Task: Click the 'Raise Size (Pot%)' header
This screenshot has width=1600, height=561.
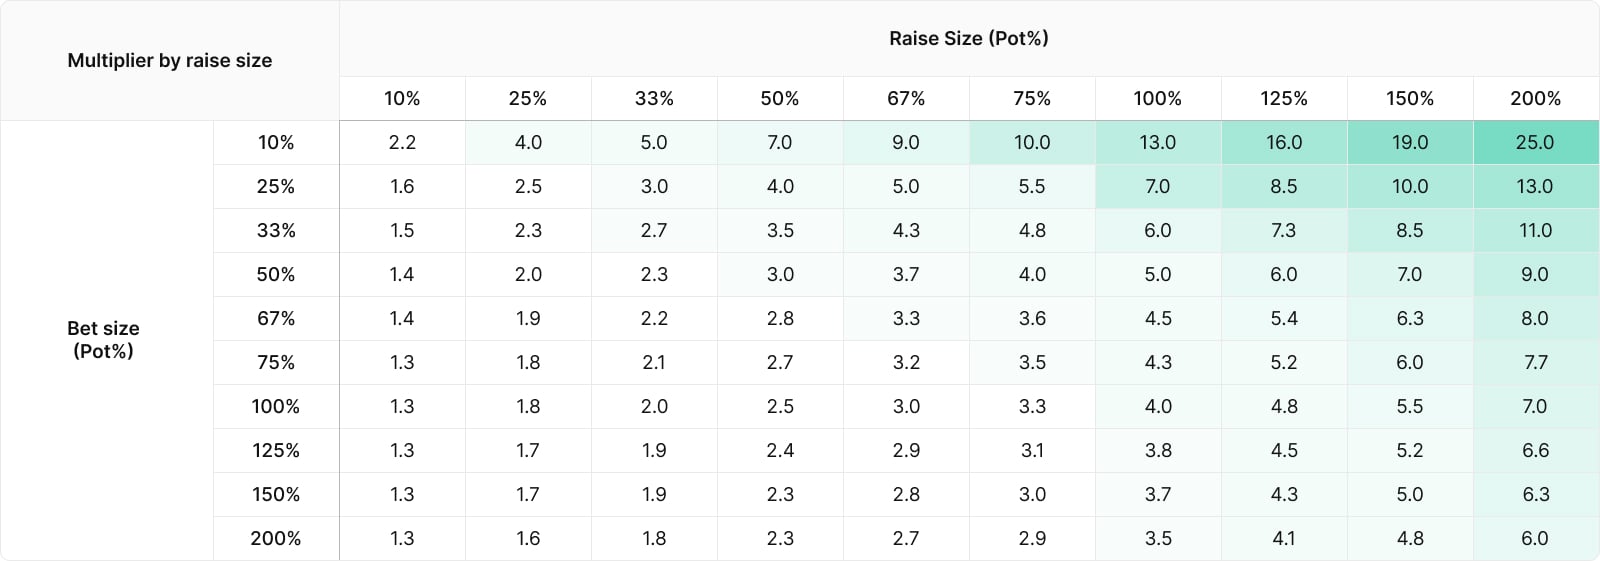Action: tap(969, 38)
